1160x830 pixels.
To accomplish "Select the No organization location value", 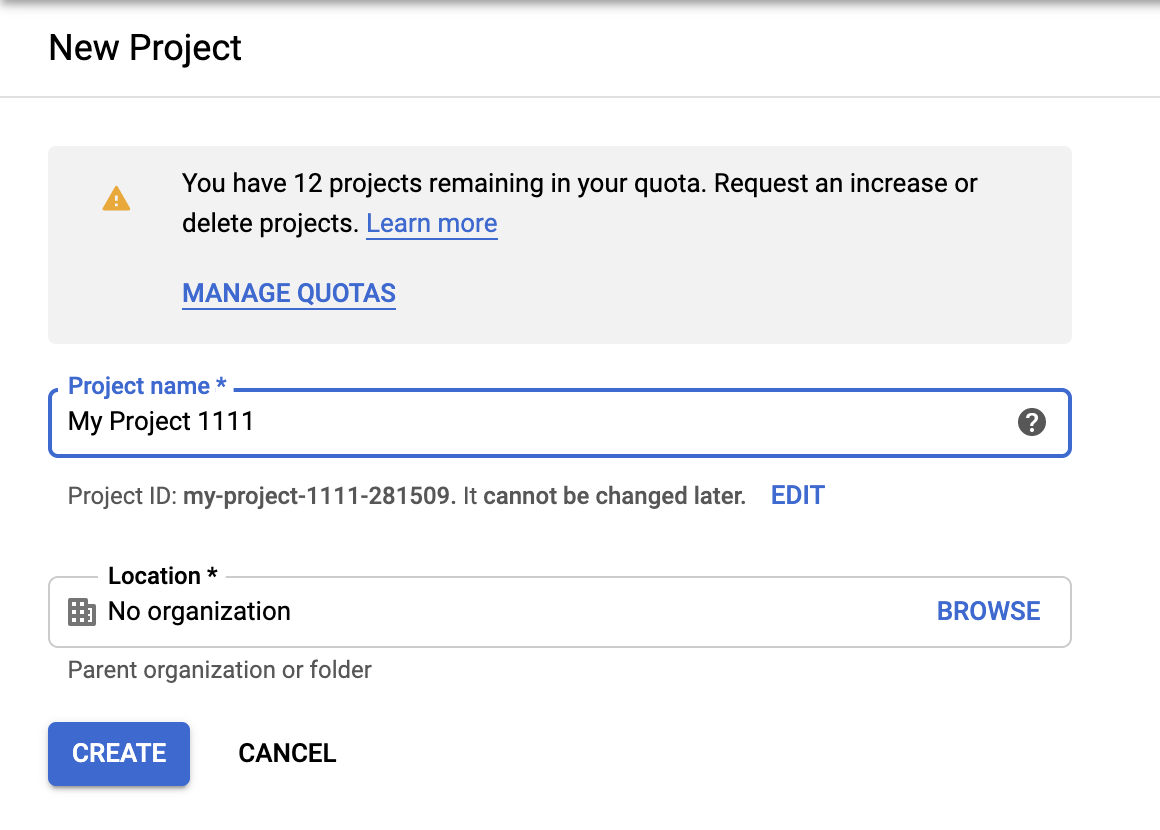I will coord(199,611).
